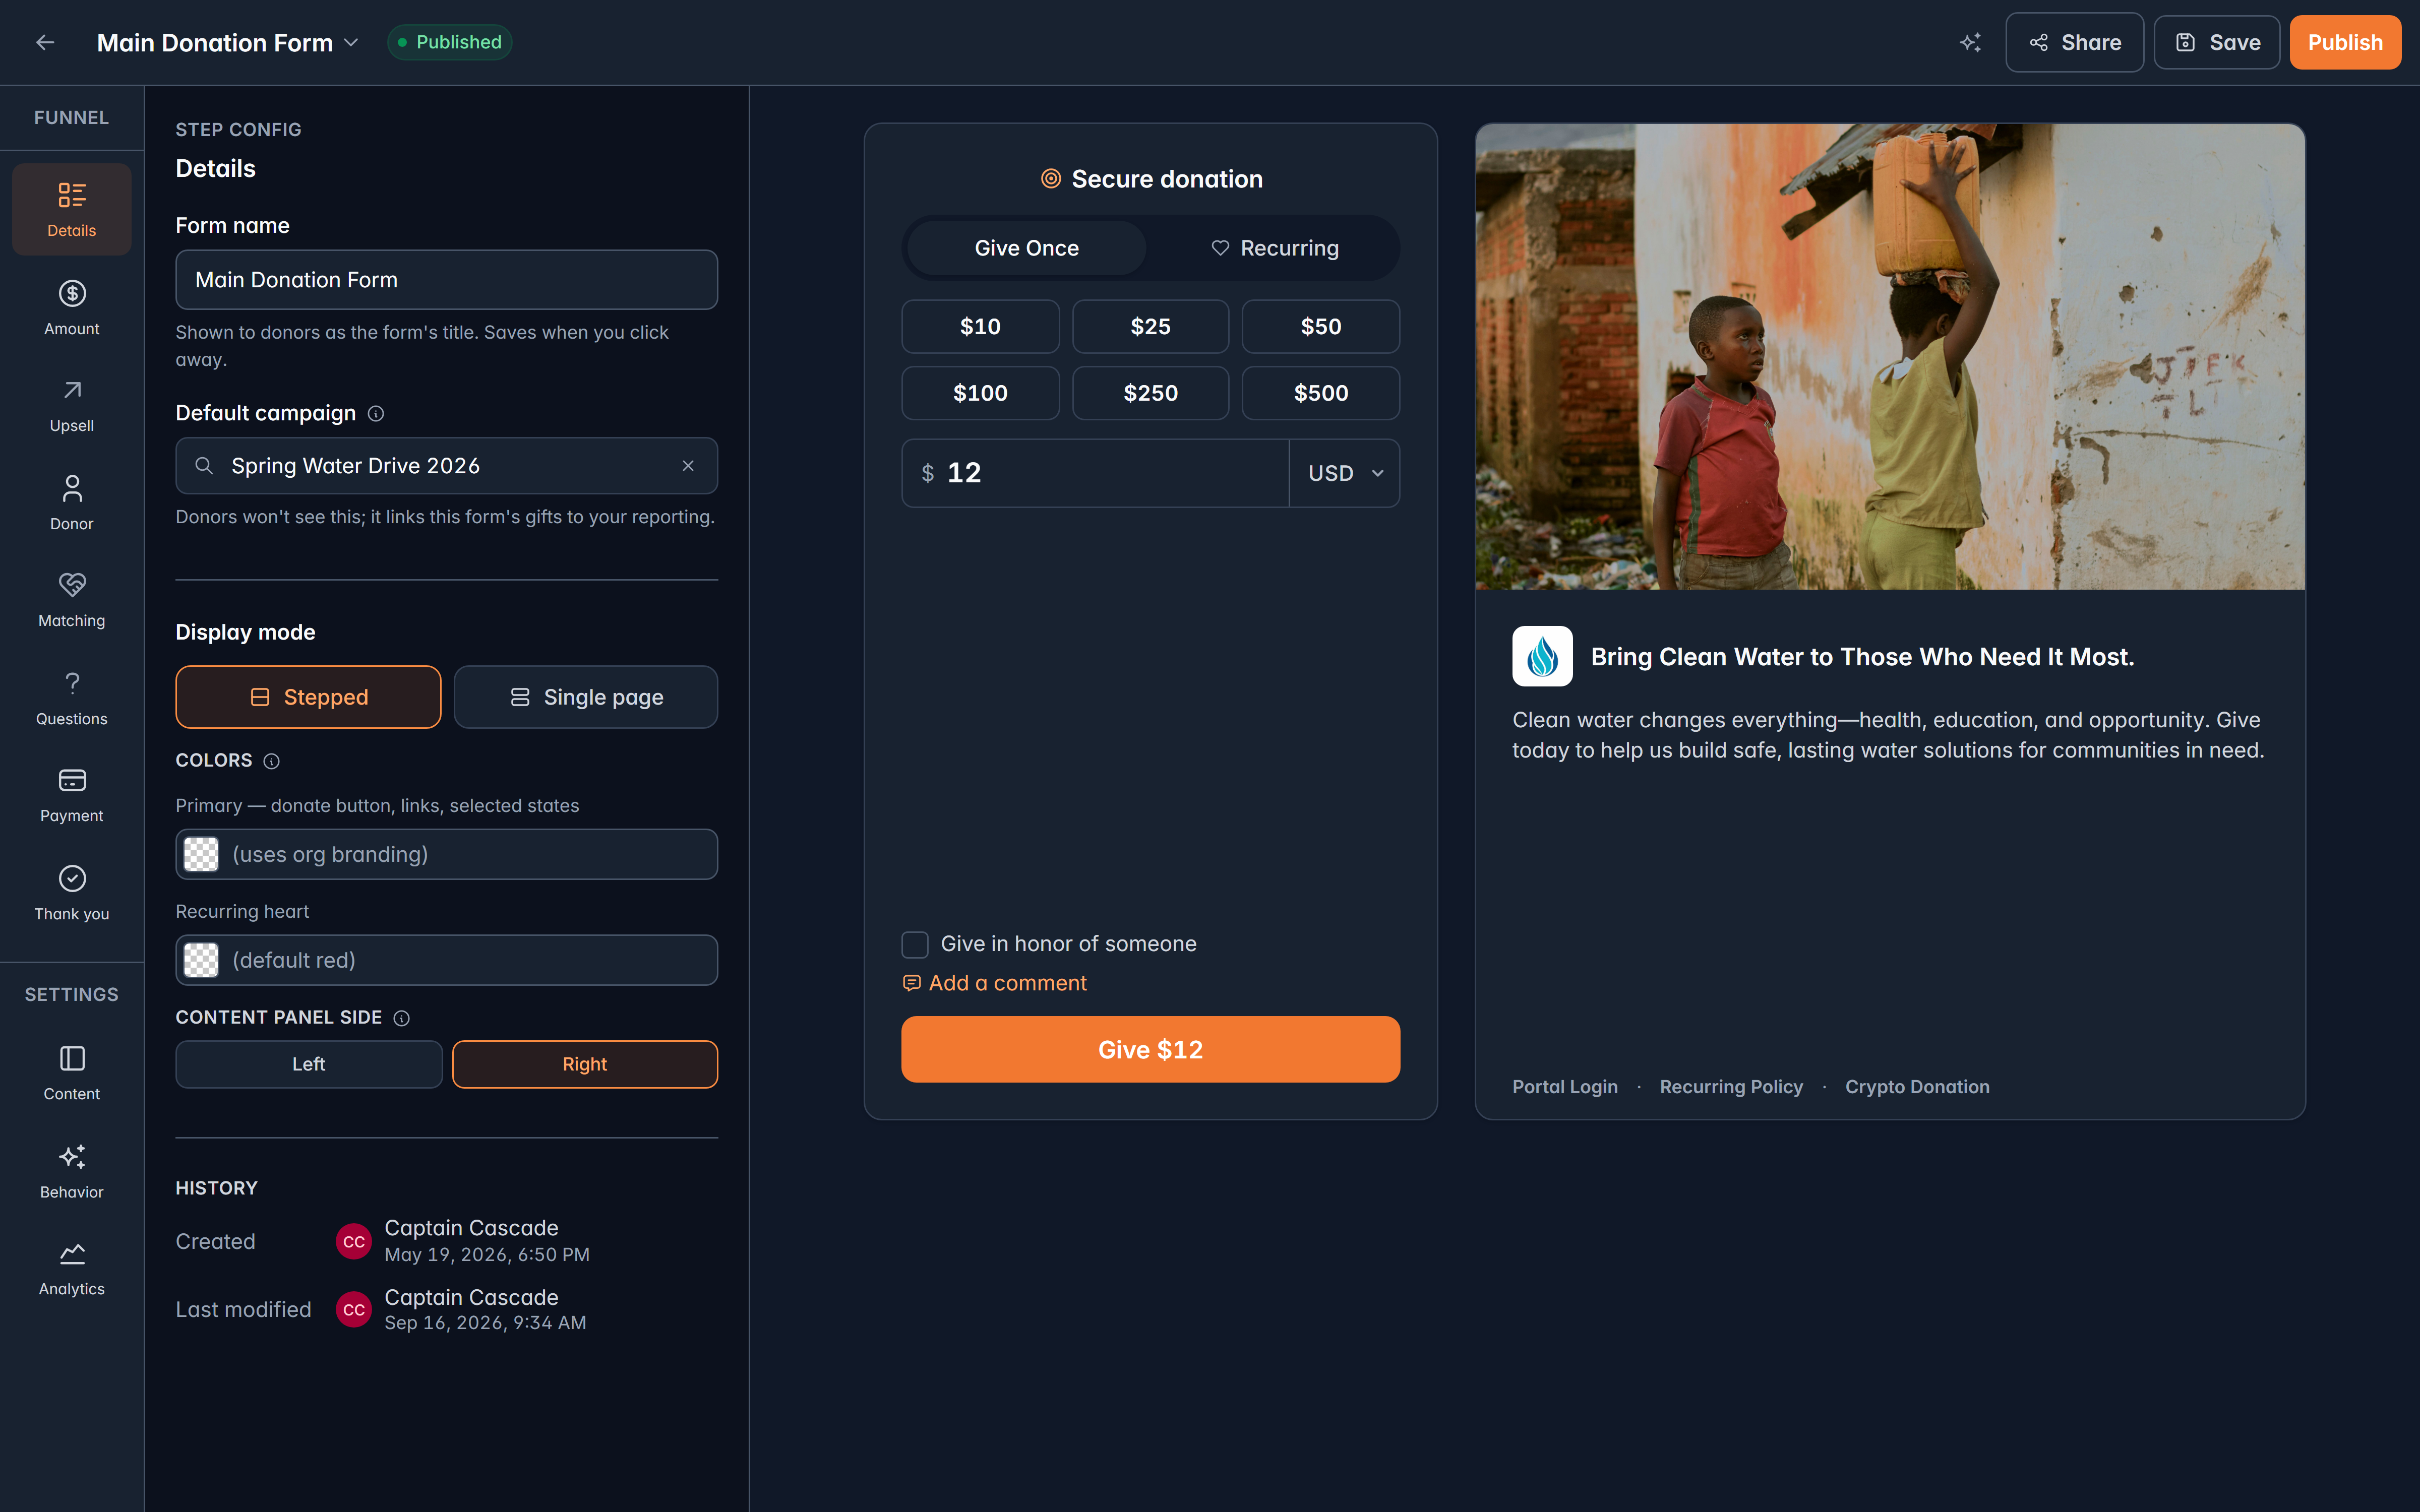Open the Default campaign search box

coord(447,466)
